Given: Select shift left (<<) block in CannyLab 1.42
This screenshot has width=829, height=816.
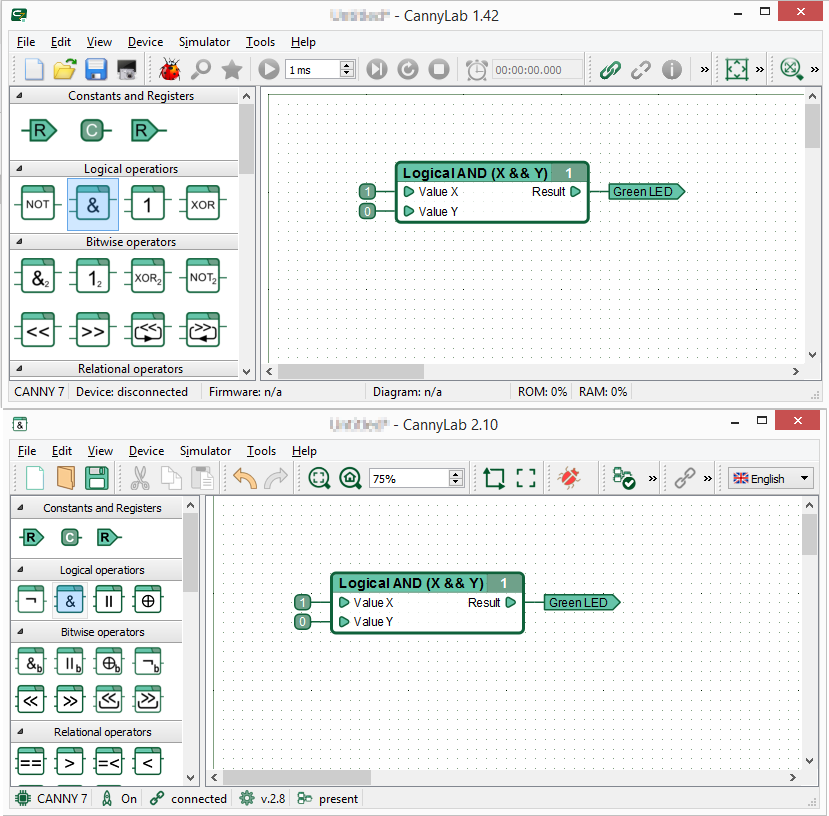Looking at the screenshot, I should coord(38,331).
